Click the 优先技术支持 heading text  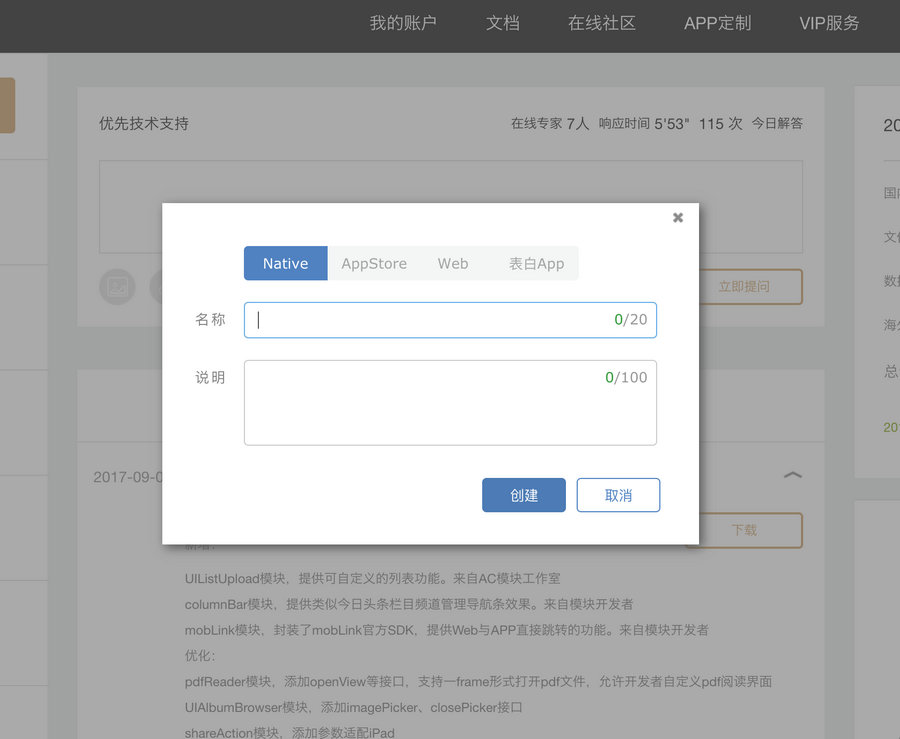[x=143, y=123]
